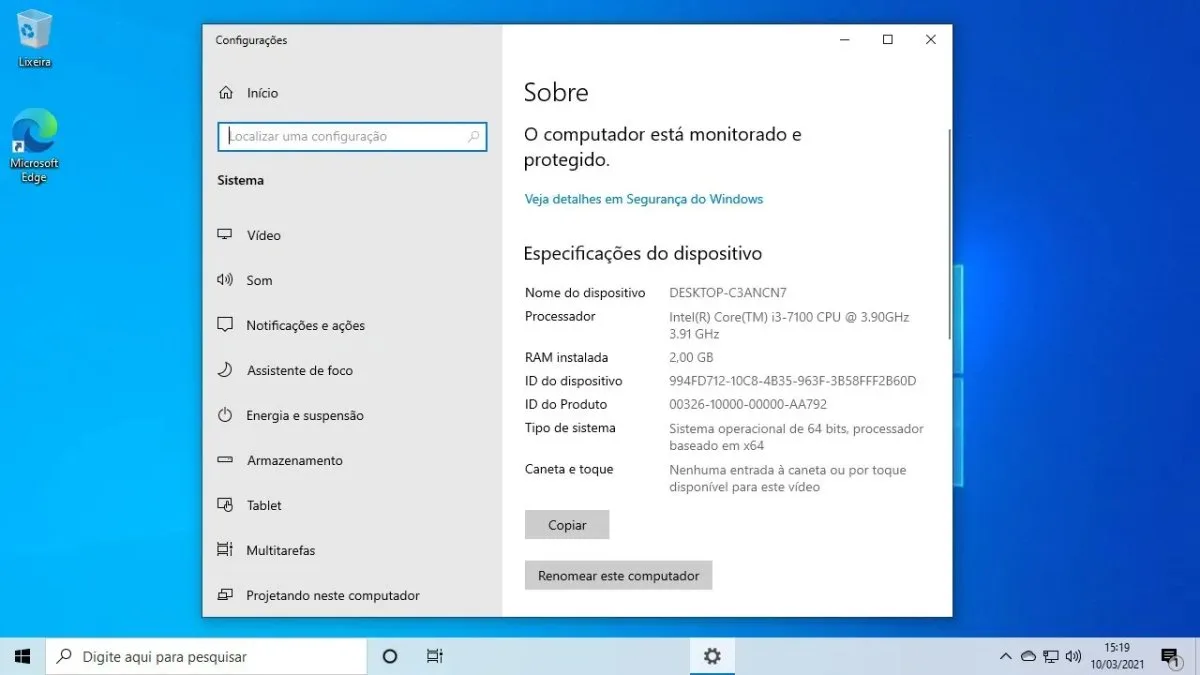Click the search magnifier in settings search box
Viewport: 1200px width, 675px height.
[474, 137]
